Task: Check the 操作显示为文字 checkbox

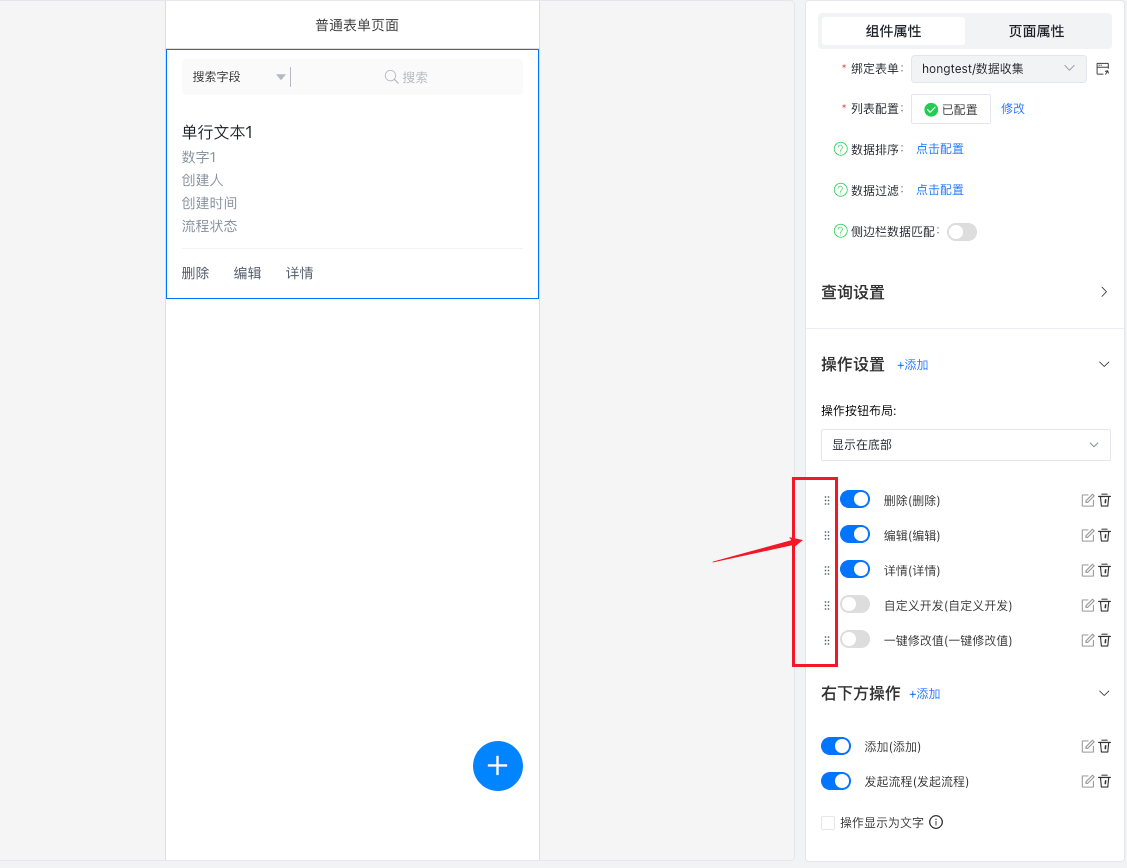Action: click(828, 823)
